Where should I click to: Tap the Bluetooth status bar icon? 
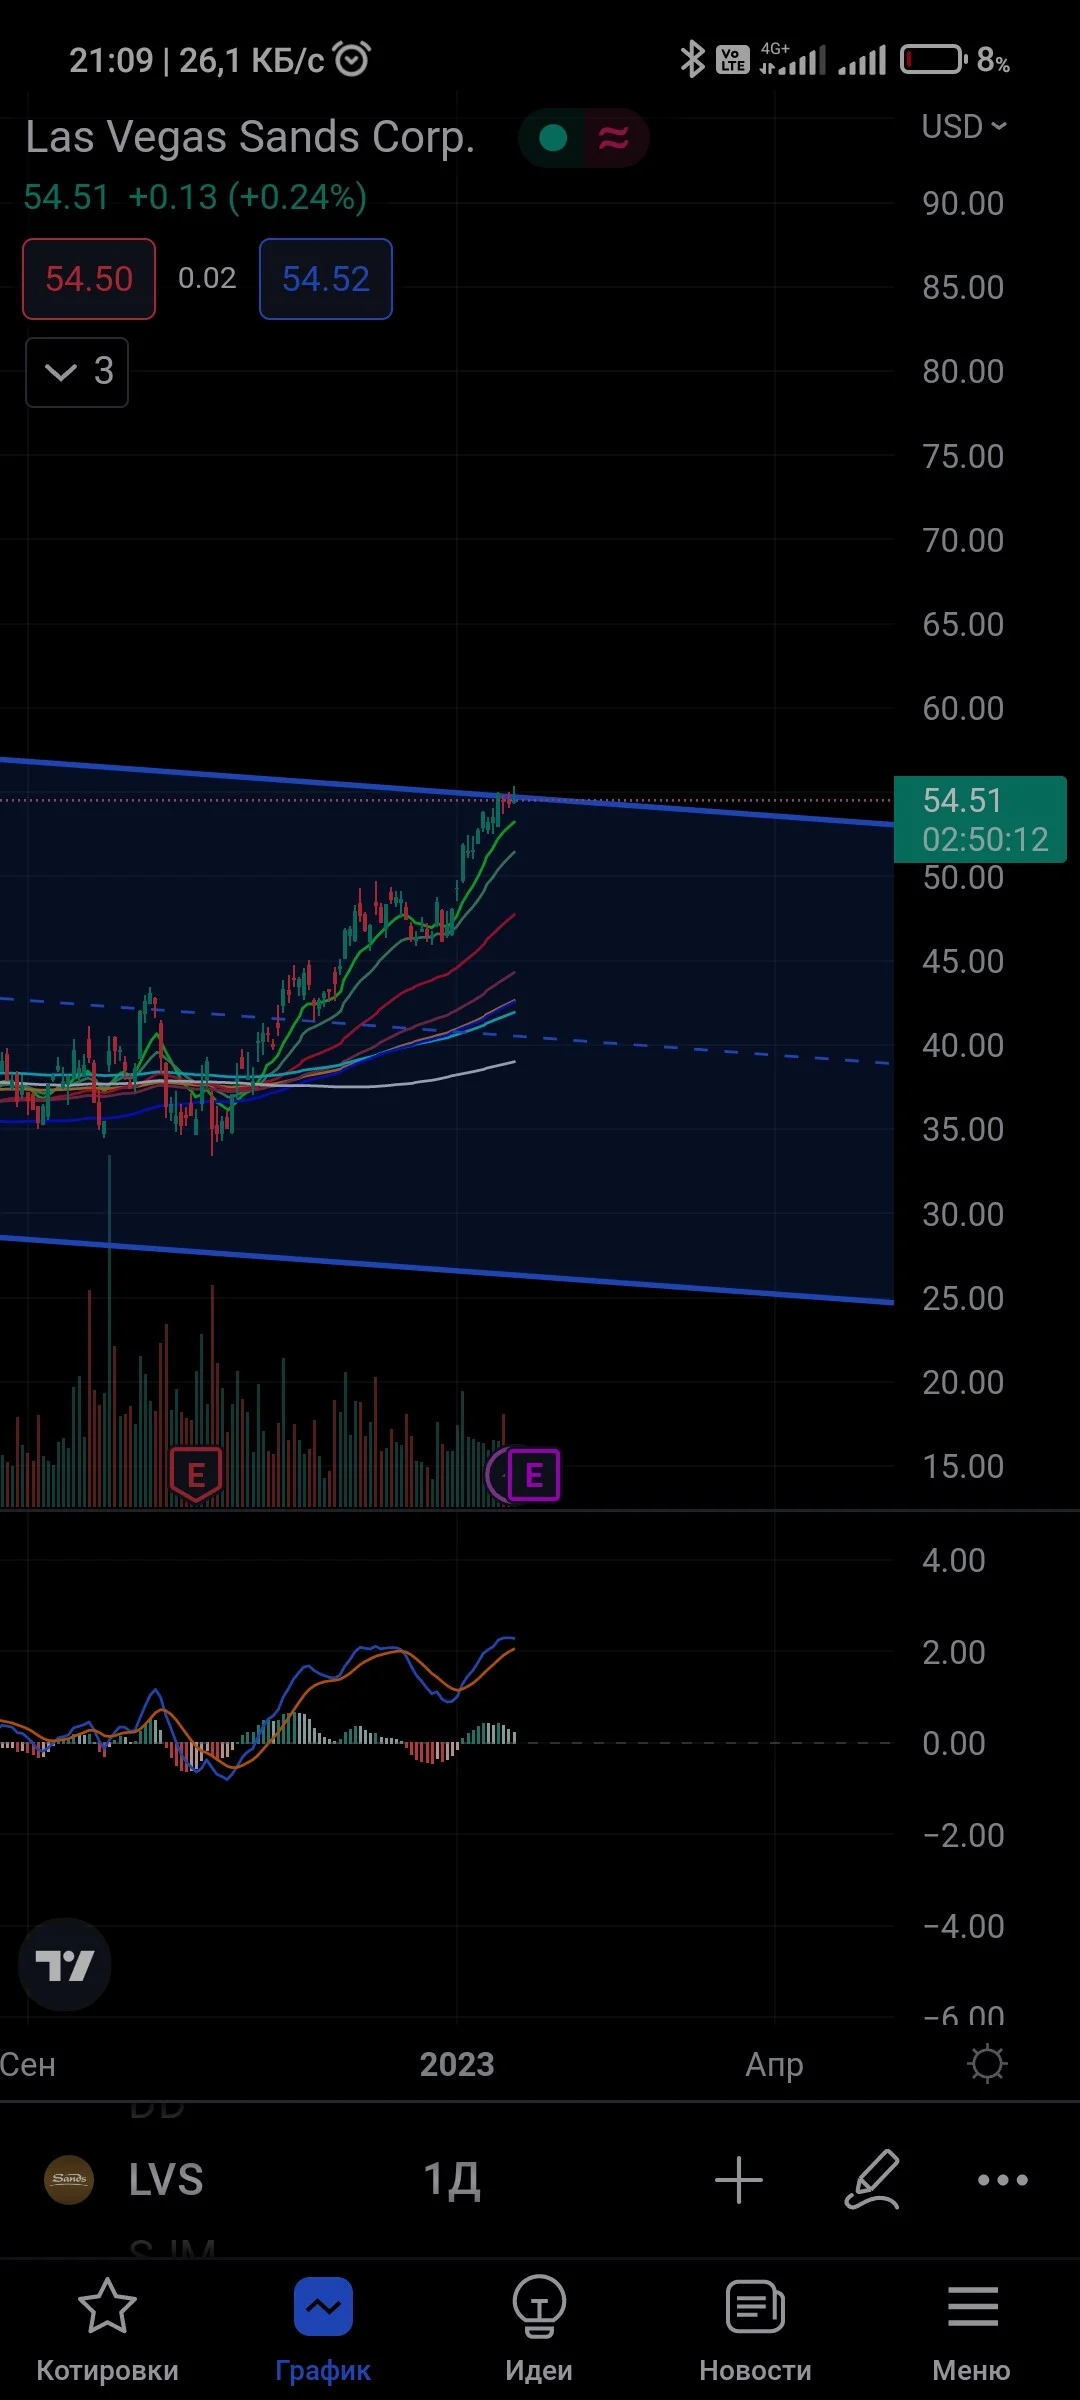(x=692, y=59)
